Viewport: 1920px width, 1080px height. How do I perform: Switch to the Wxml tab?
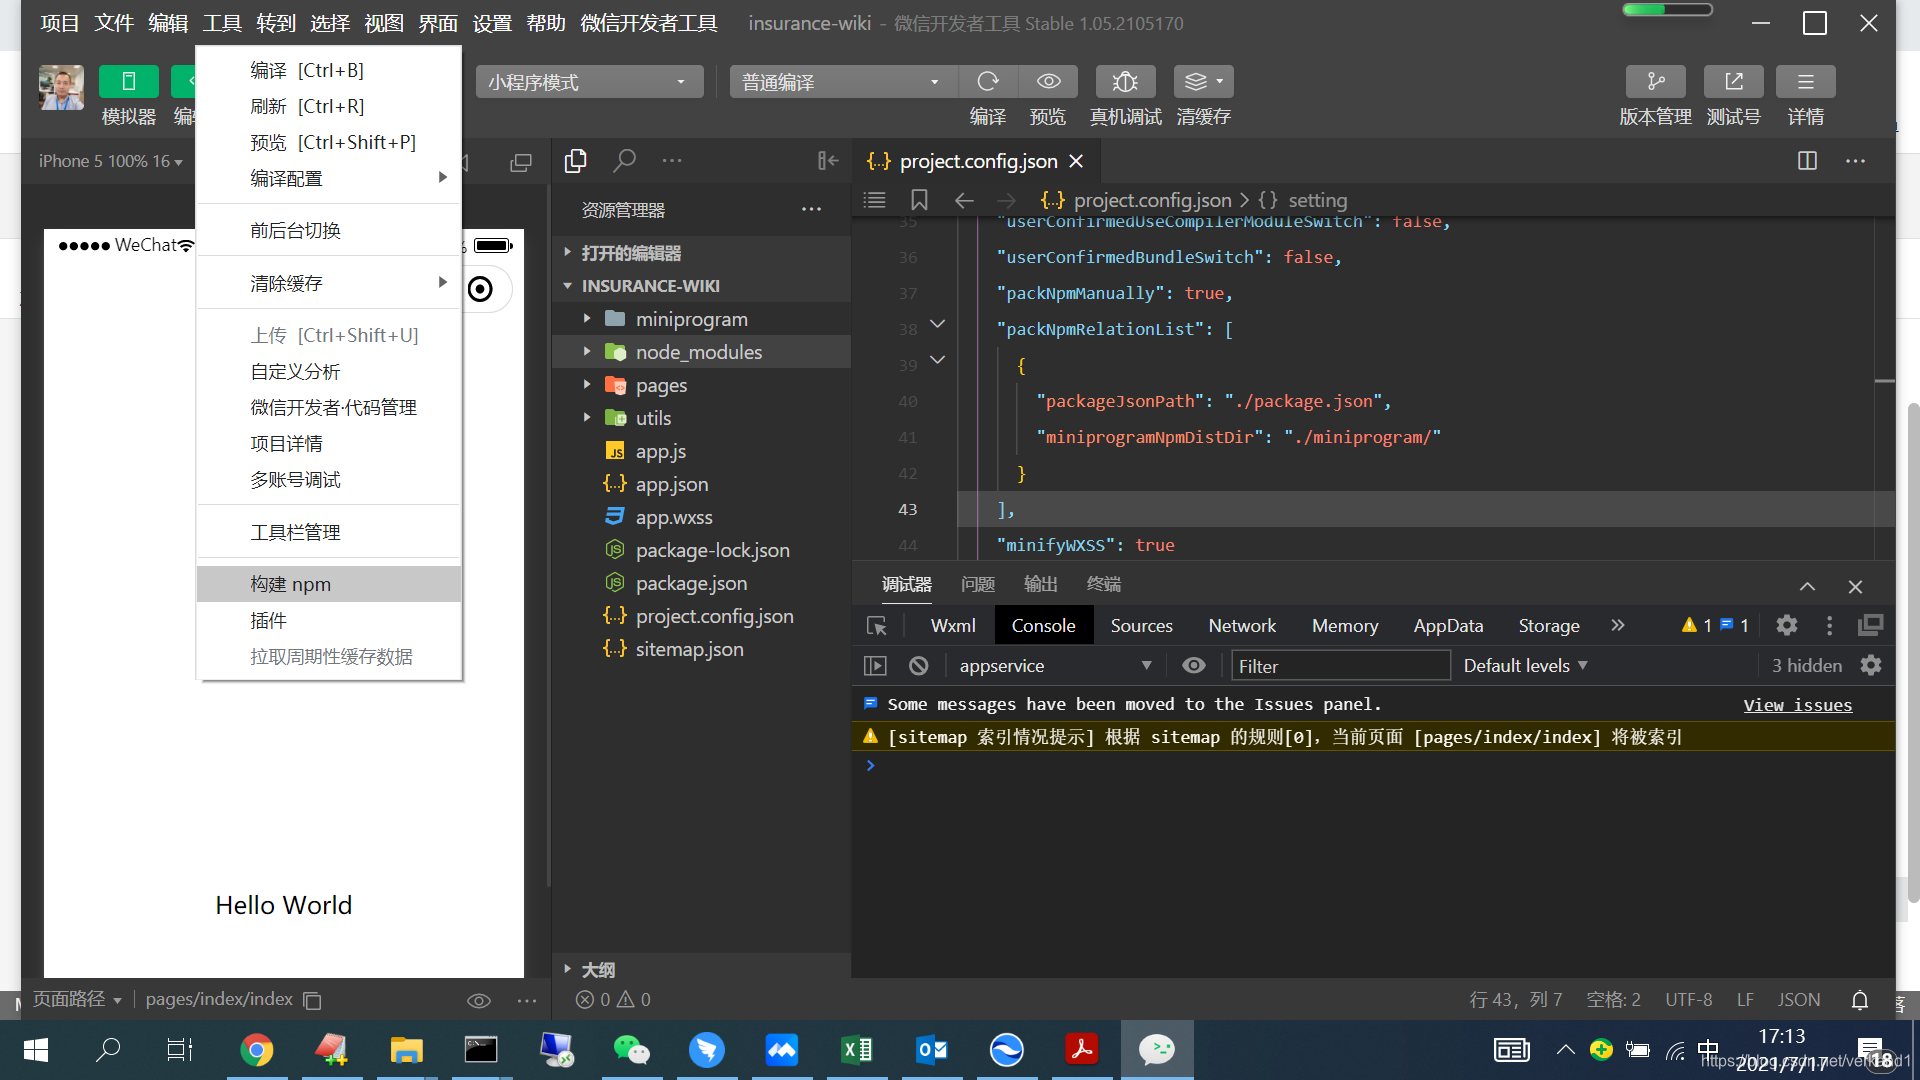point(953,626)
